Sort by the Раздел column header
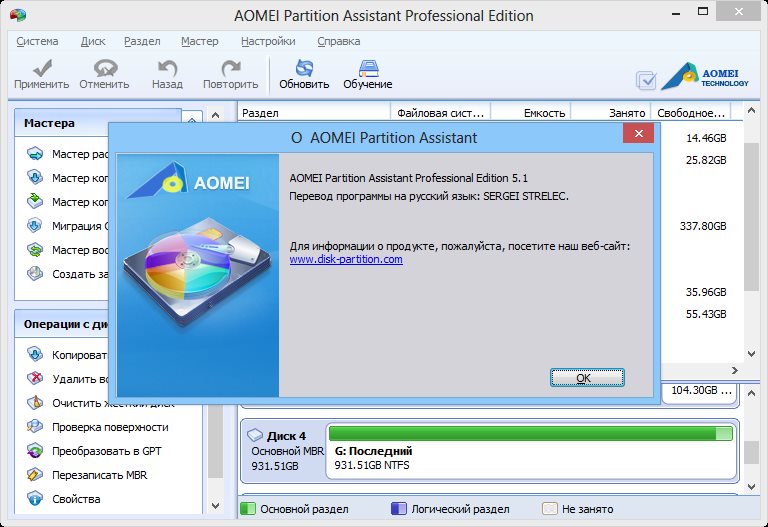 coord(314,113)
